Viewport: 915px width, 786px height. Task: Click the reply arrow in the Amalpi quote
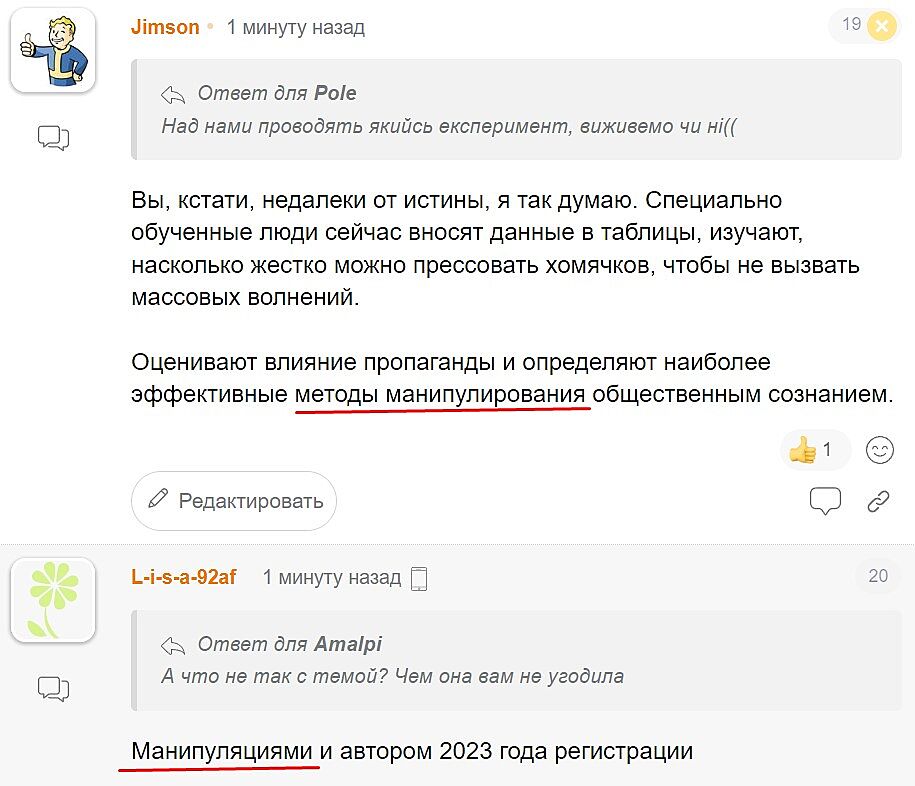point(173,644)
